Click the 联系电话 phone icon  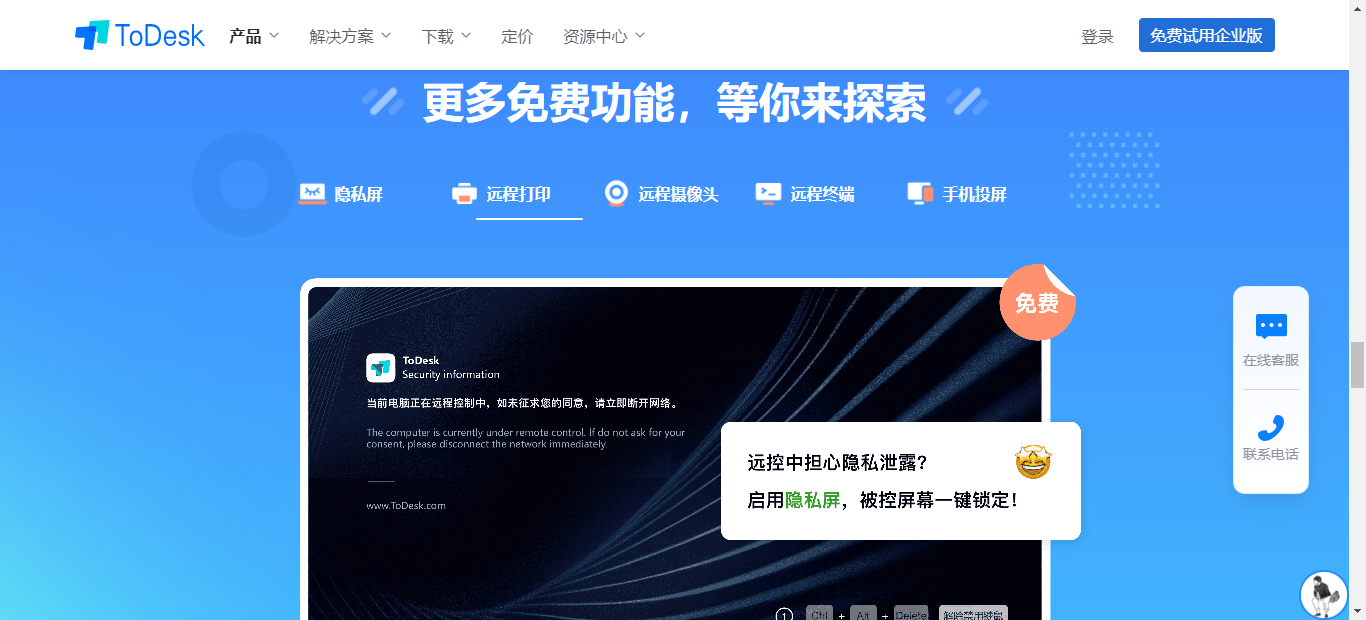click(x=1271, y=427)
